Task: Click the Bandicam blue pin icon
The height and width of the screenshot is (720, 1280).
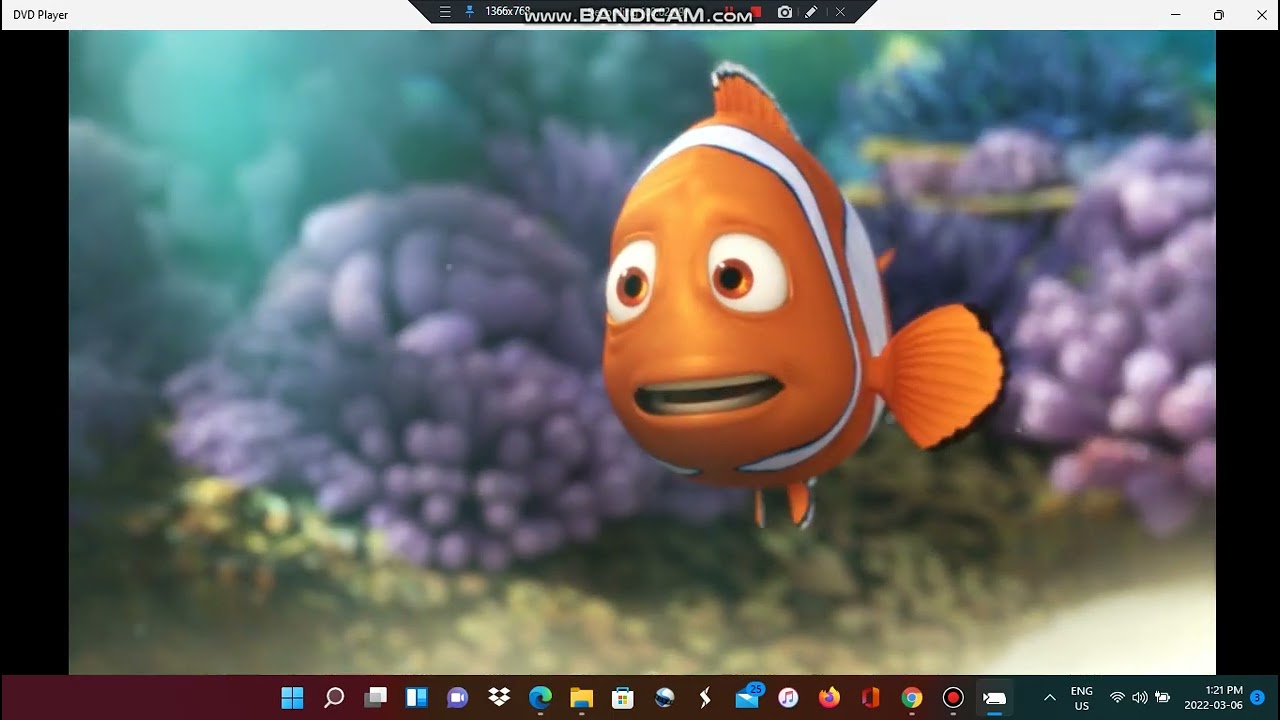Action: coord(468,12)
